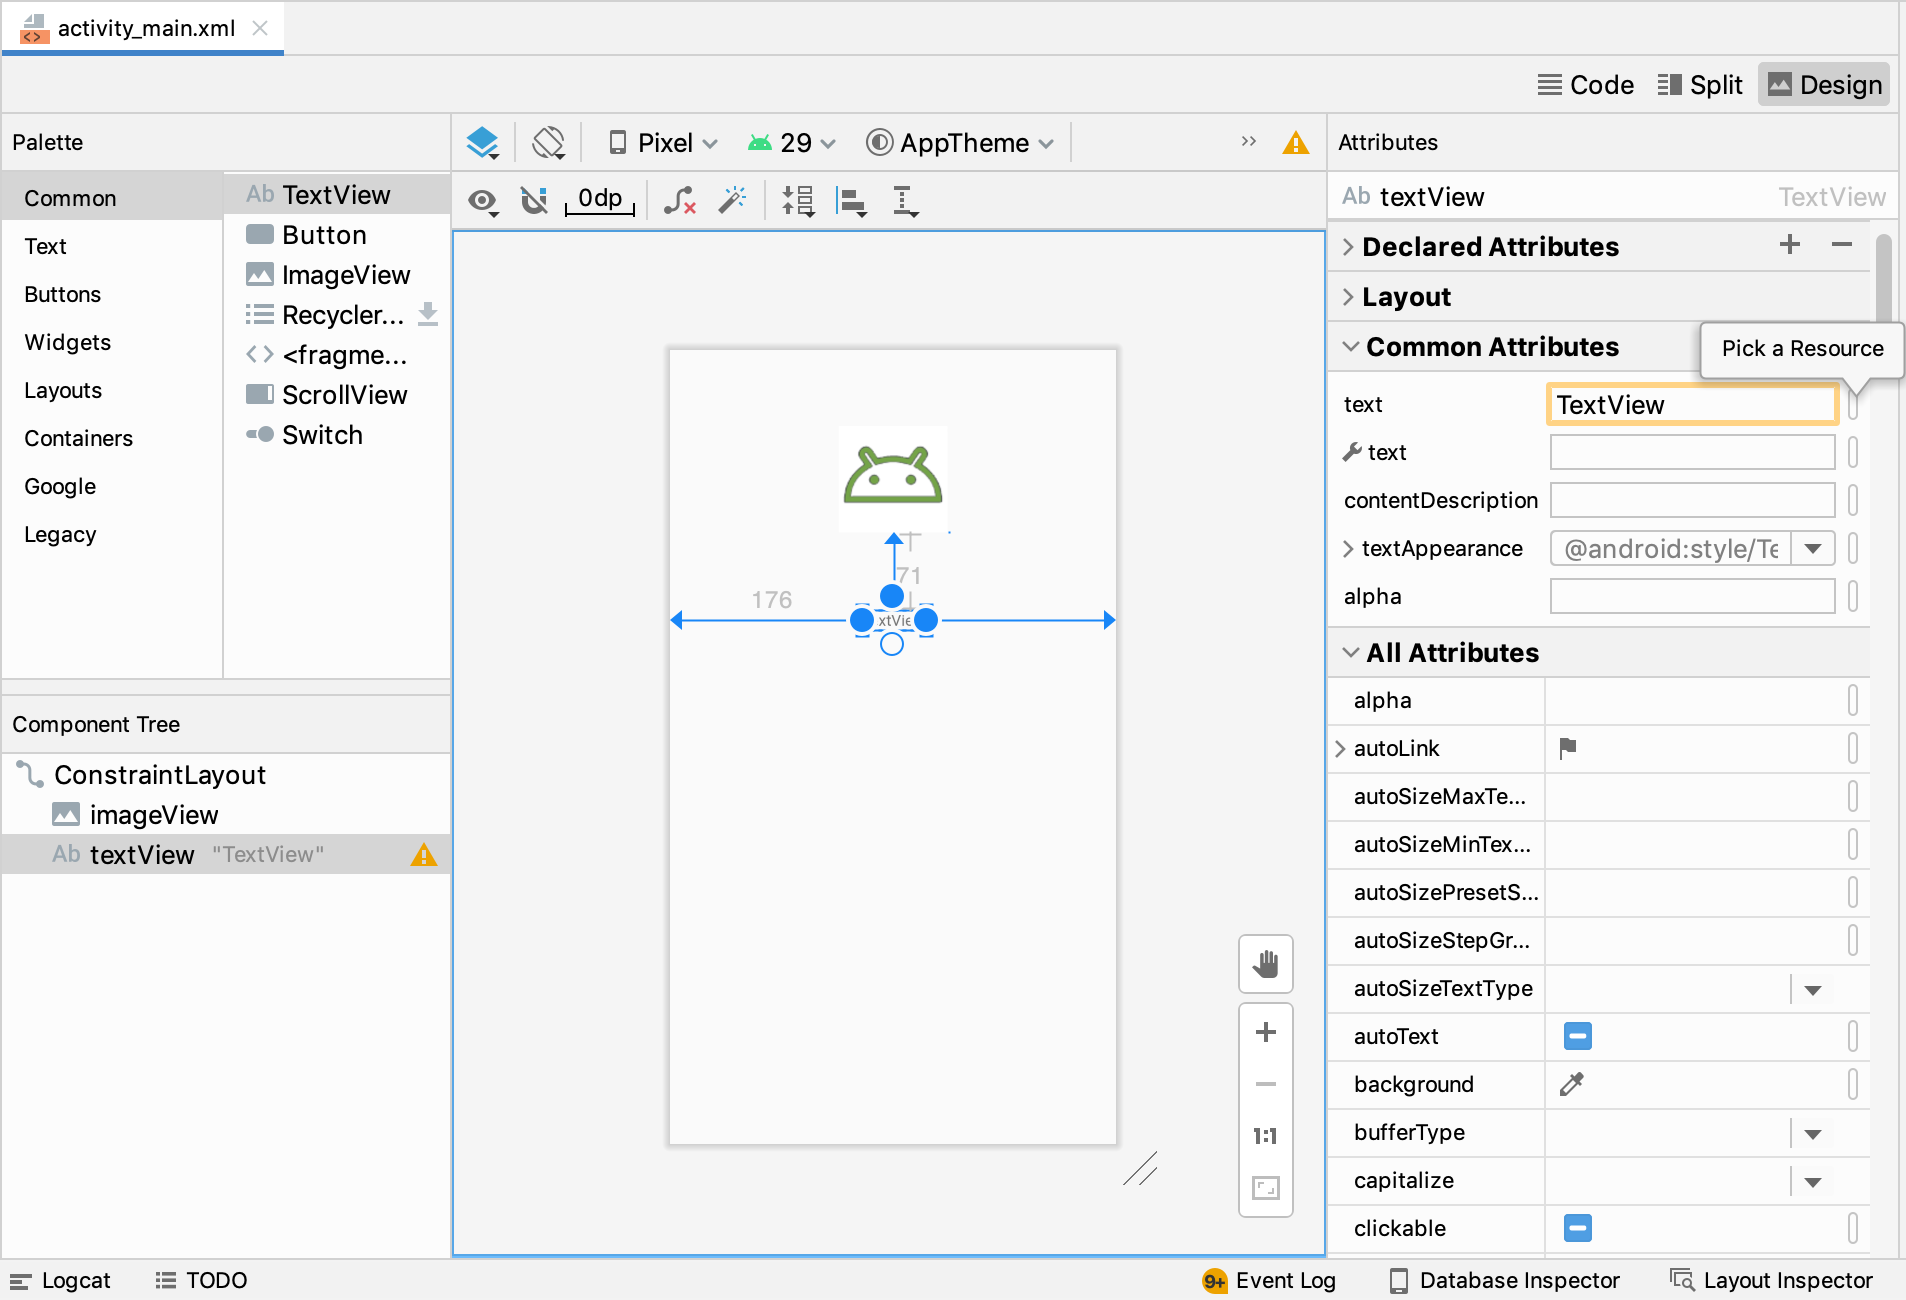Open Layout Inspector
This screenshot has width=1906, height=1300.
(1771, 1280)
